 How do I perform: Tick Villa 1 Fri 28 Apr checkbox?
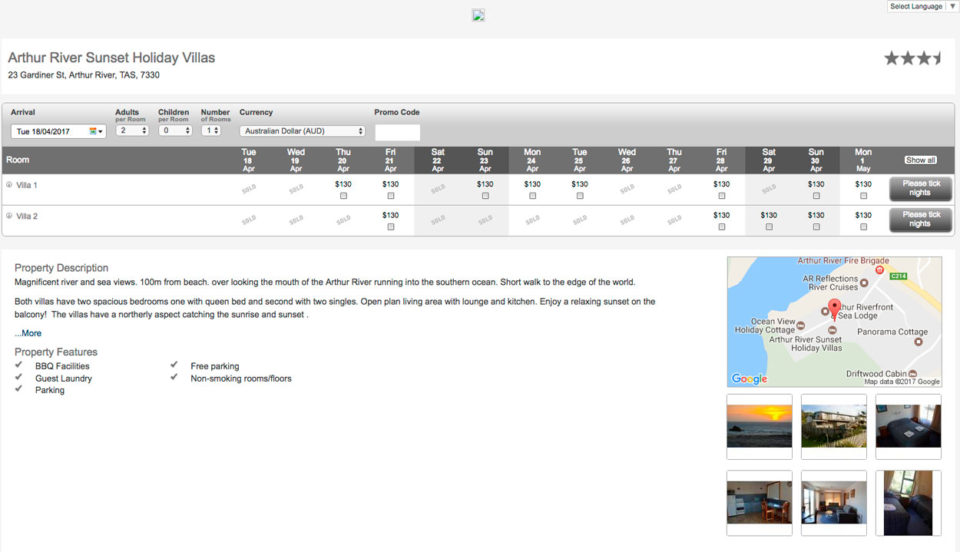722,196
